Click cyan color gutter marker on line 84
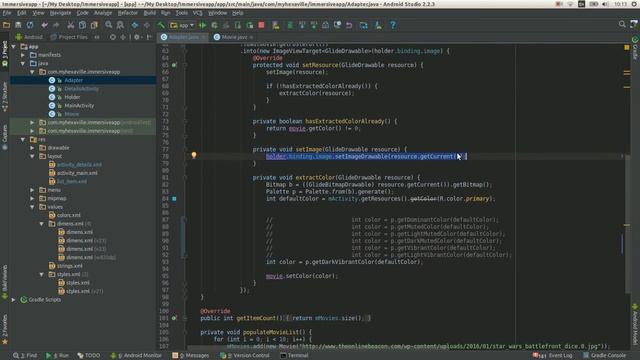640x360 pixels. click(174, 199)
